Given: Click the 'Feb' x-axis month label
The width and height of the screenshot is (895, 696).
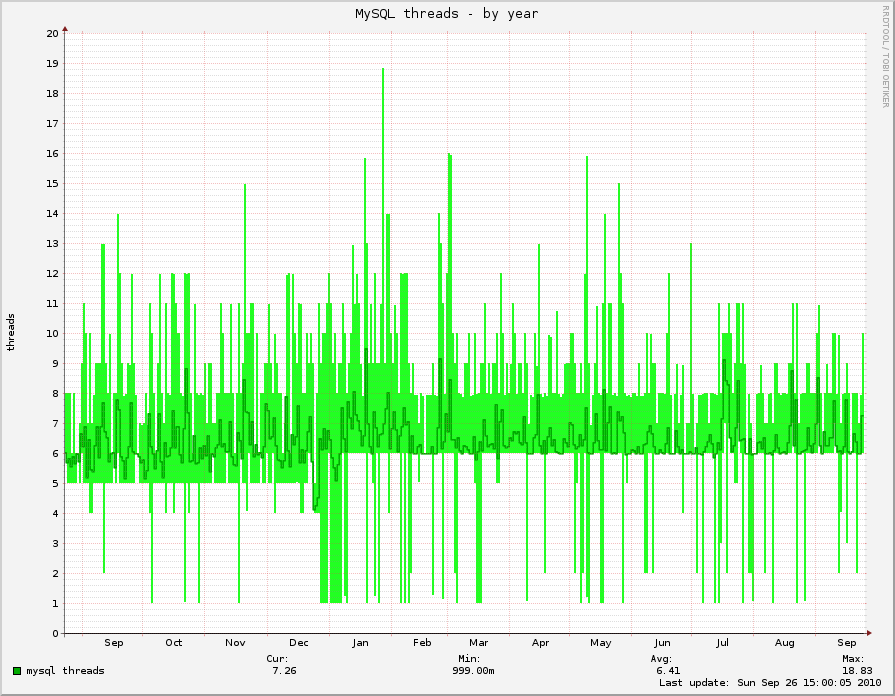Looking at the screenshot, I should pos(422,642).
